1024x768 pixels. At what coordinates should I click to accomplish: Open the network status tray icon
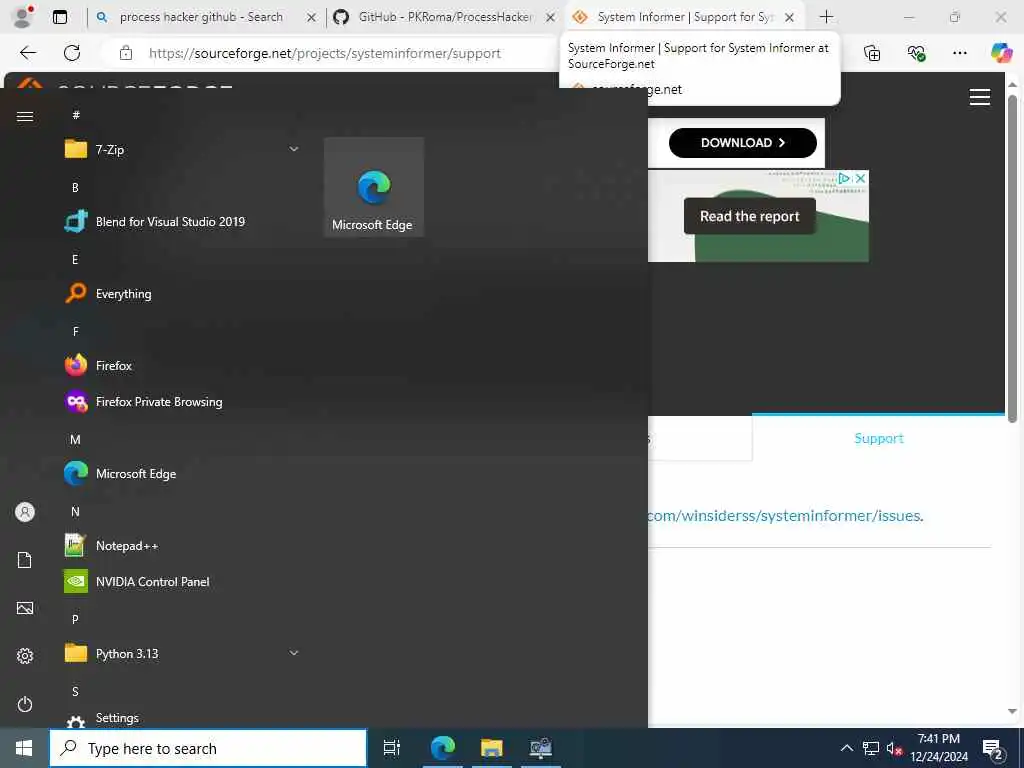coord(871,748)
